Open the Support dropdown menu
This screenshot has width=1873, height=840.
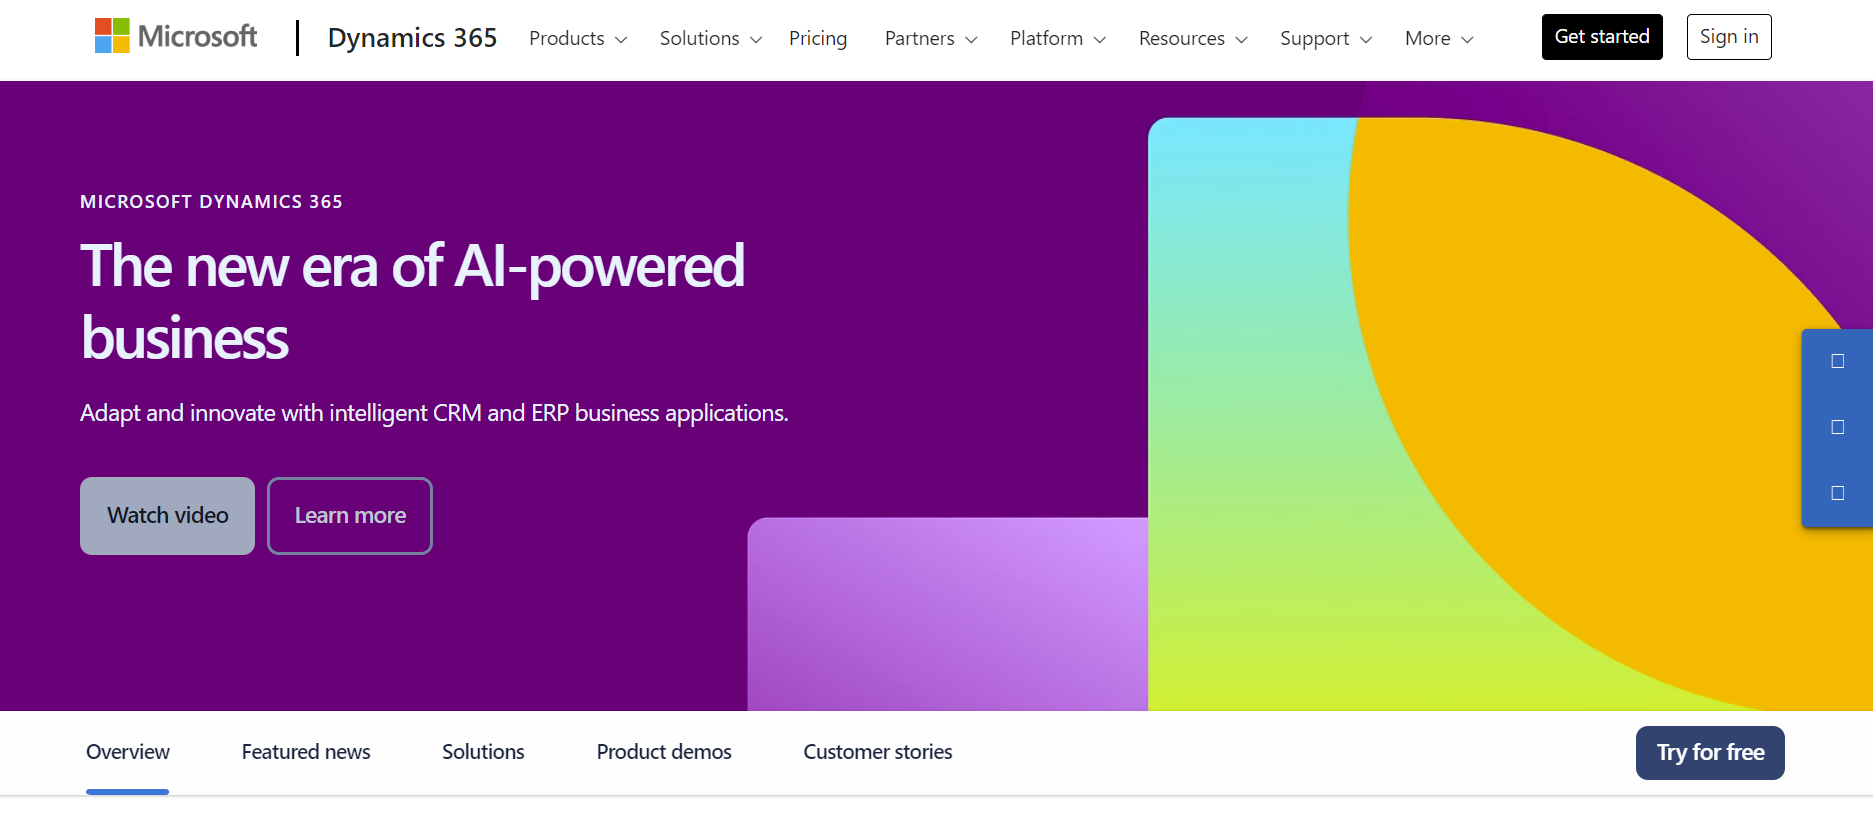click(x=1326, y=38)
